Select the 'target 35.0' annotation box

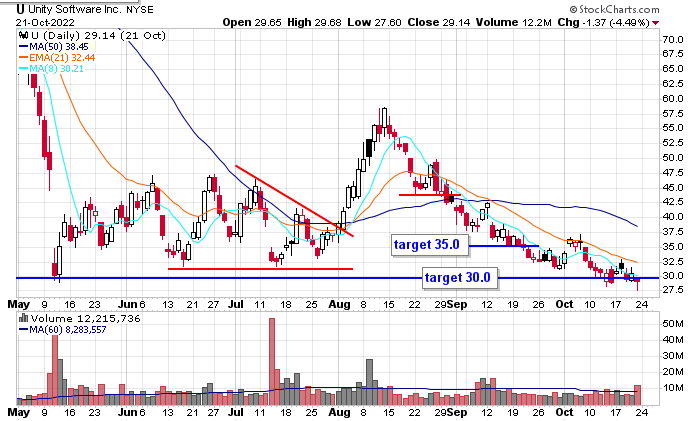tap(430, 245)
